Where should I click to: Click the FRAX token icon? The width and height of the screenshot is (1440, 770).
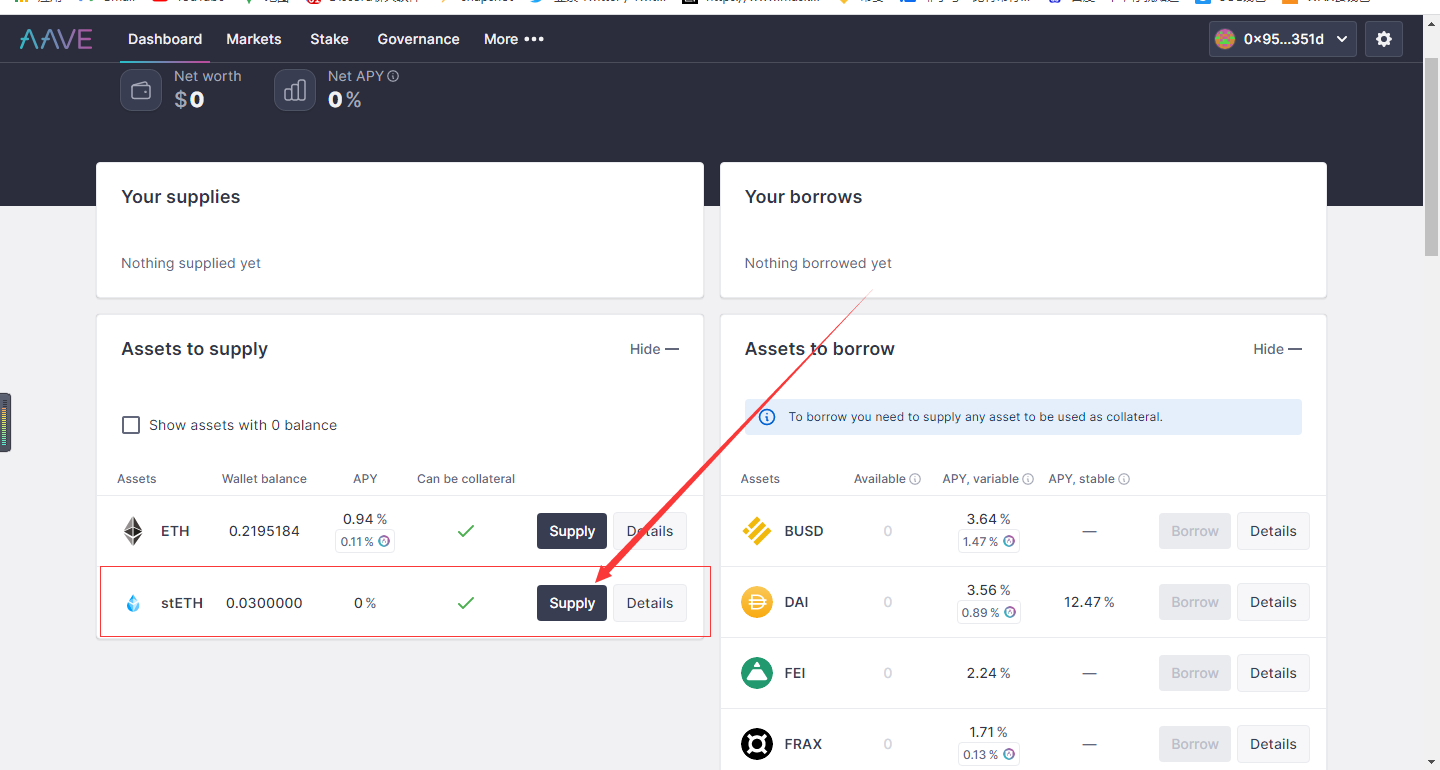tap(757, 744)
